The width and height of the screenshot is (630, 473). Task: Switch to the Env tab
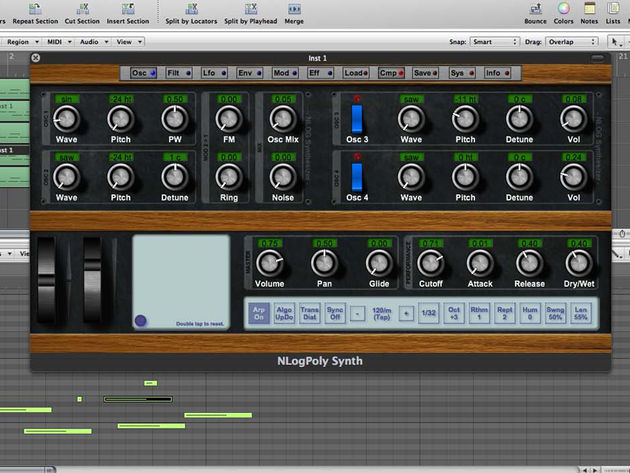pyautogui.click(x=250, y=73)
